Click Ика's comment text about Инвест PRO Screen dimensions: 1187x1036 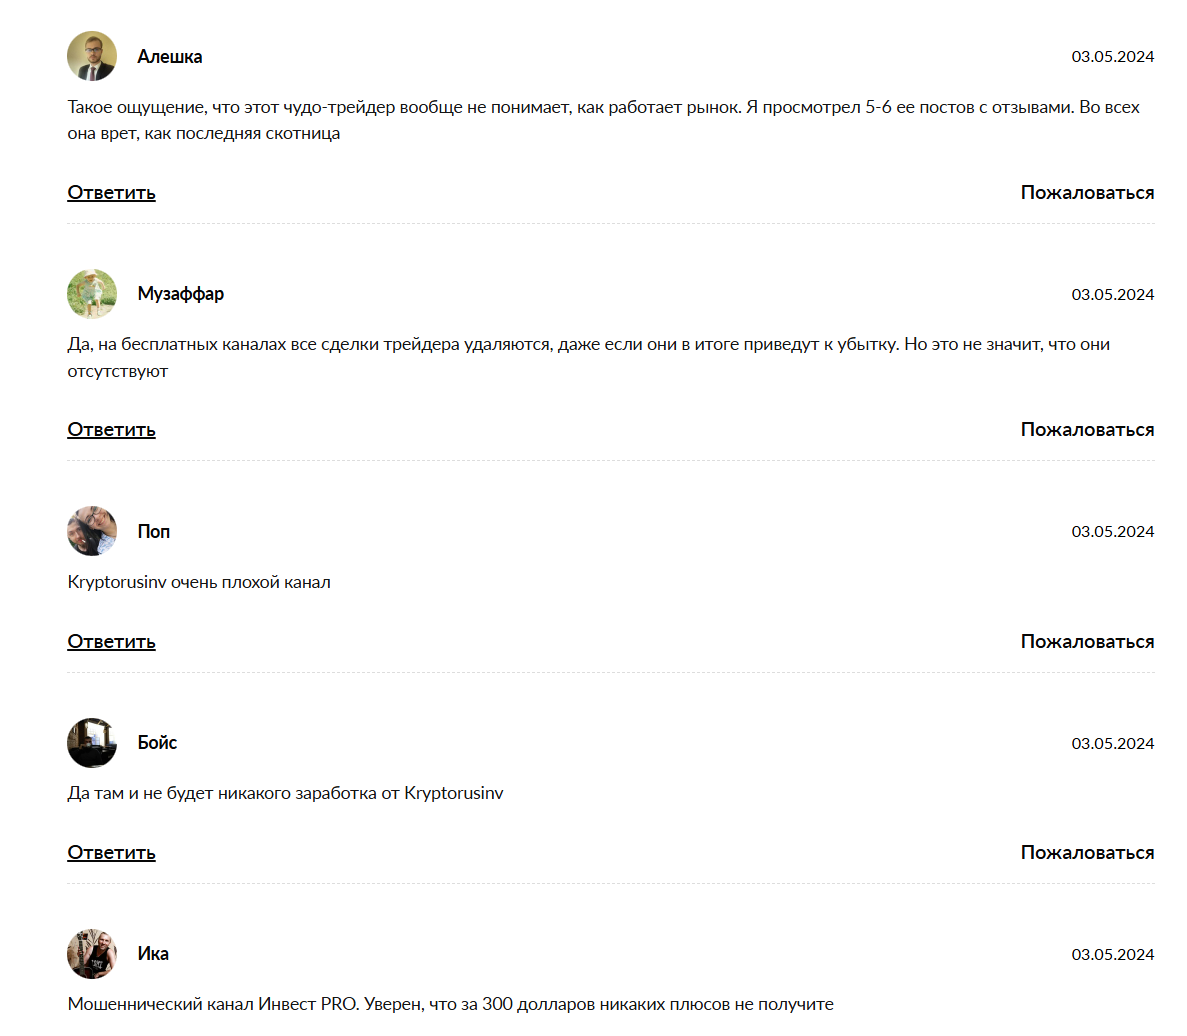point(450,1004)
